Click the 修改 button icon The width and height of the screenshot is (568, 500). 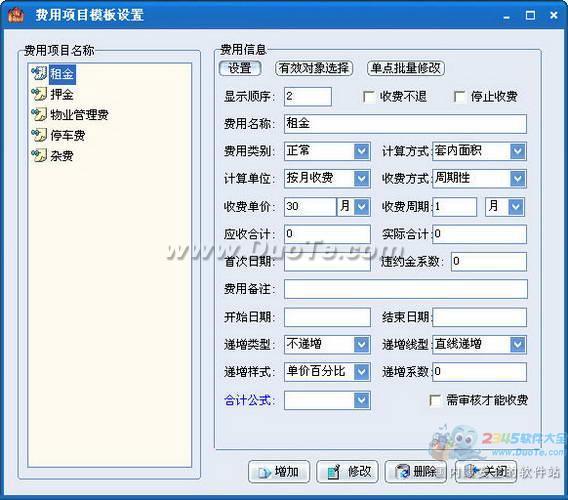(333, 472)
